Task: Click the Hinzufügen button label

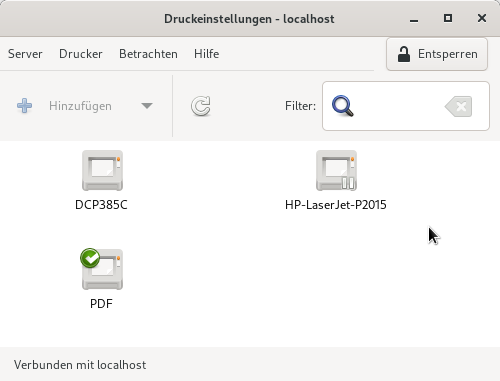Action: tap(80, 106)
